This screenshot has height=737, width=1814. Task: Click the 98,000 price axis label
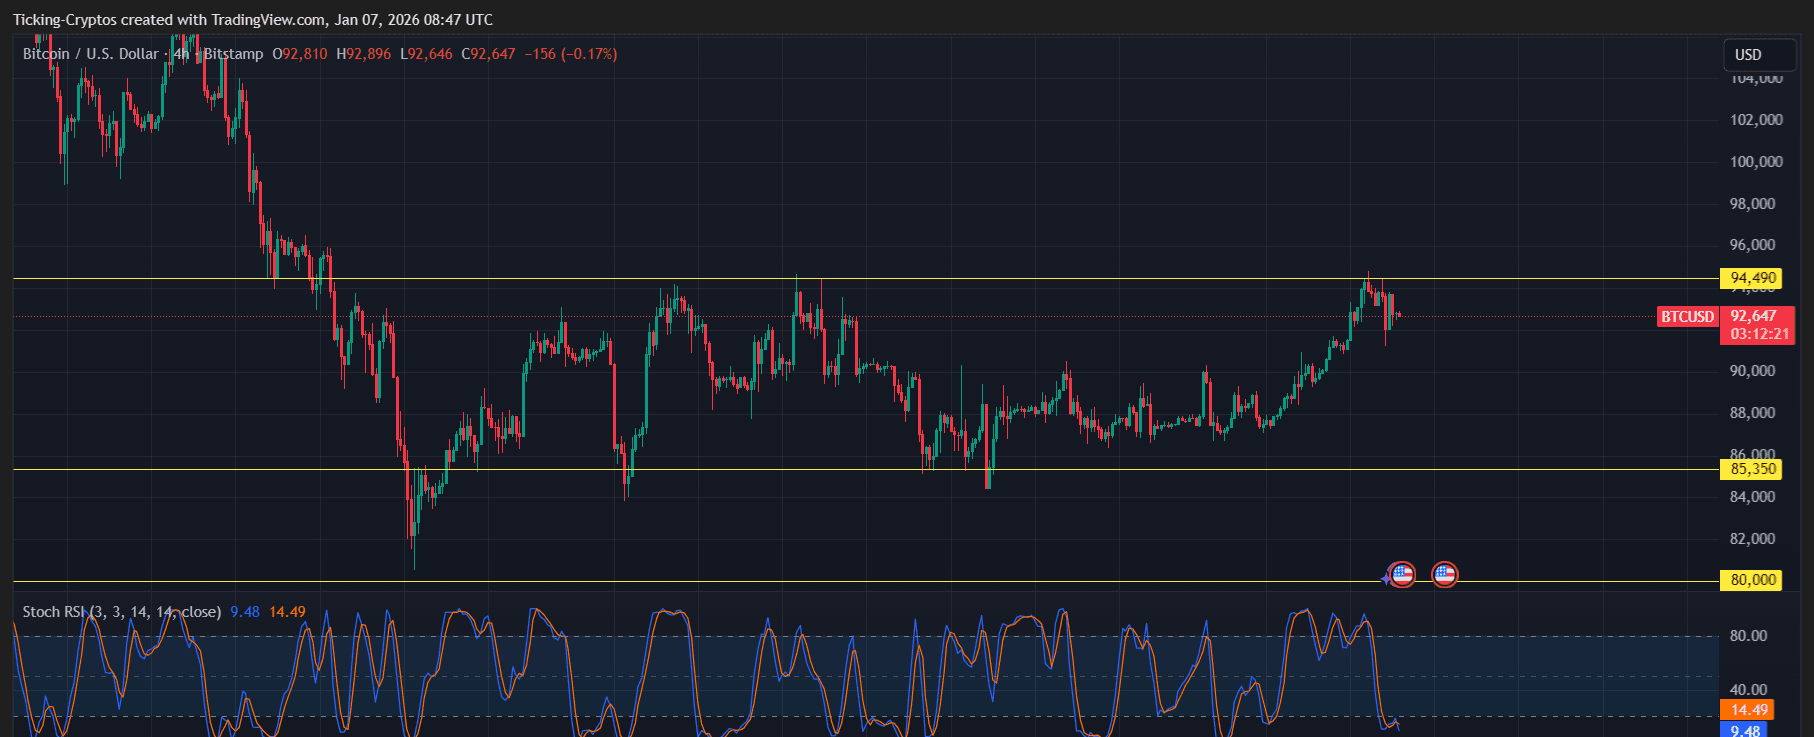1753,204
